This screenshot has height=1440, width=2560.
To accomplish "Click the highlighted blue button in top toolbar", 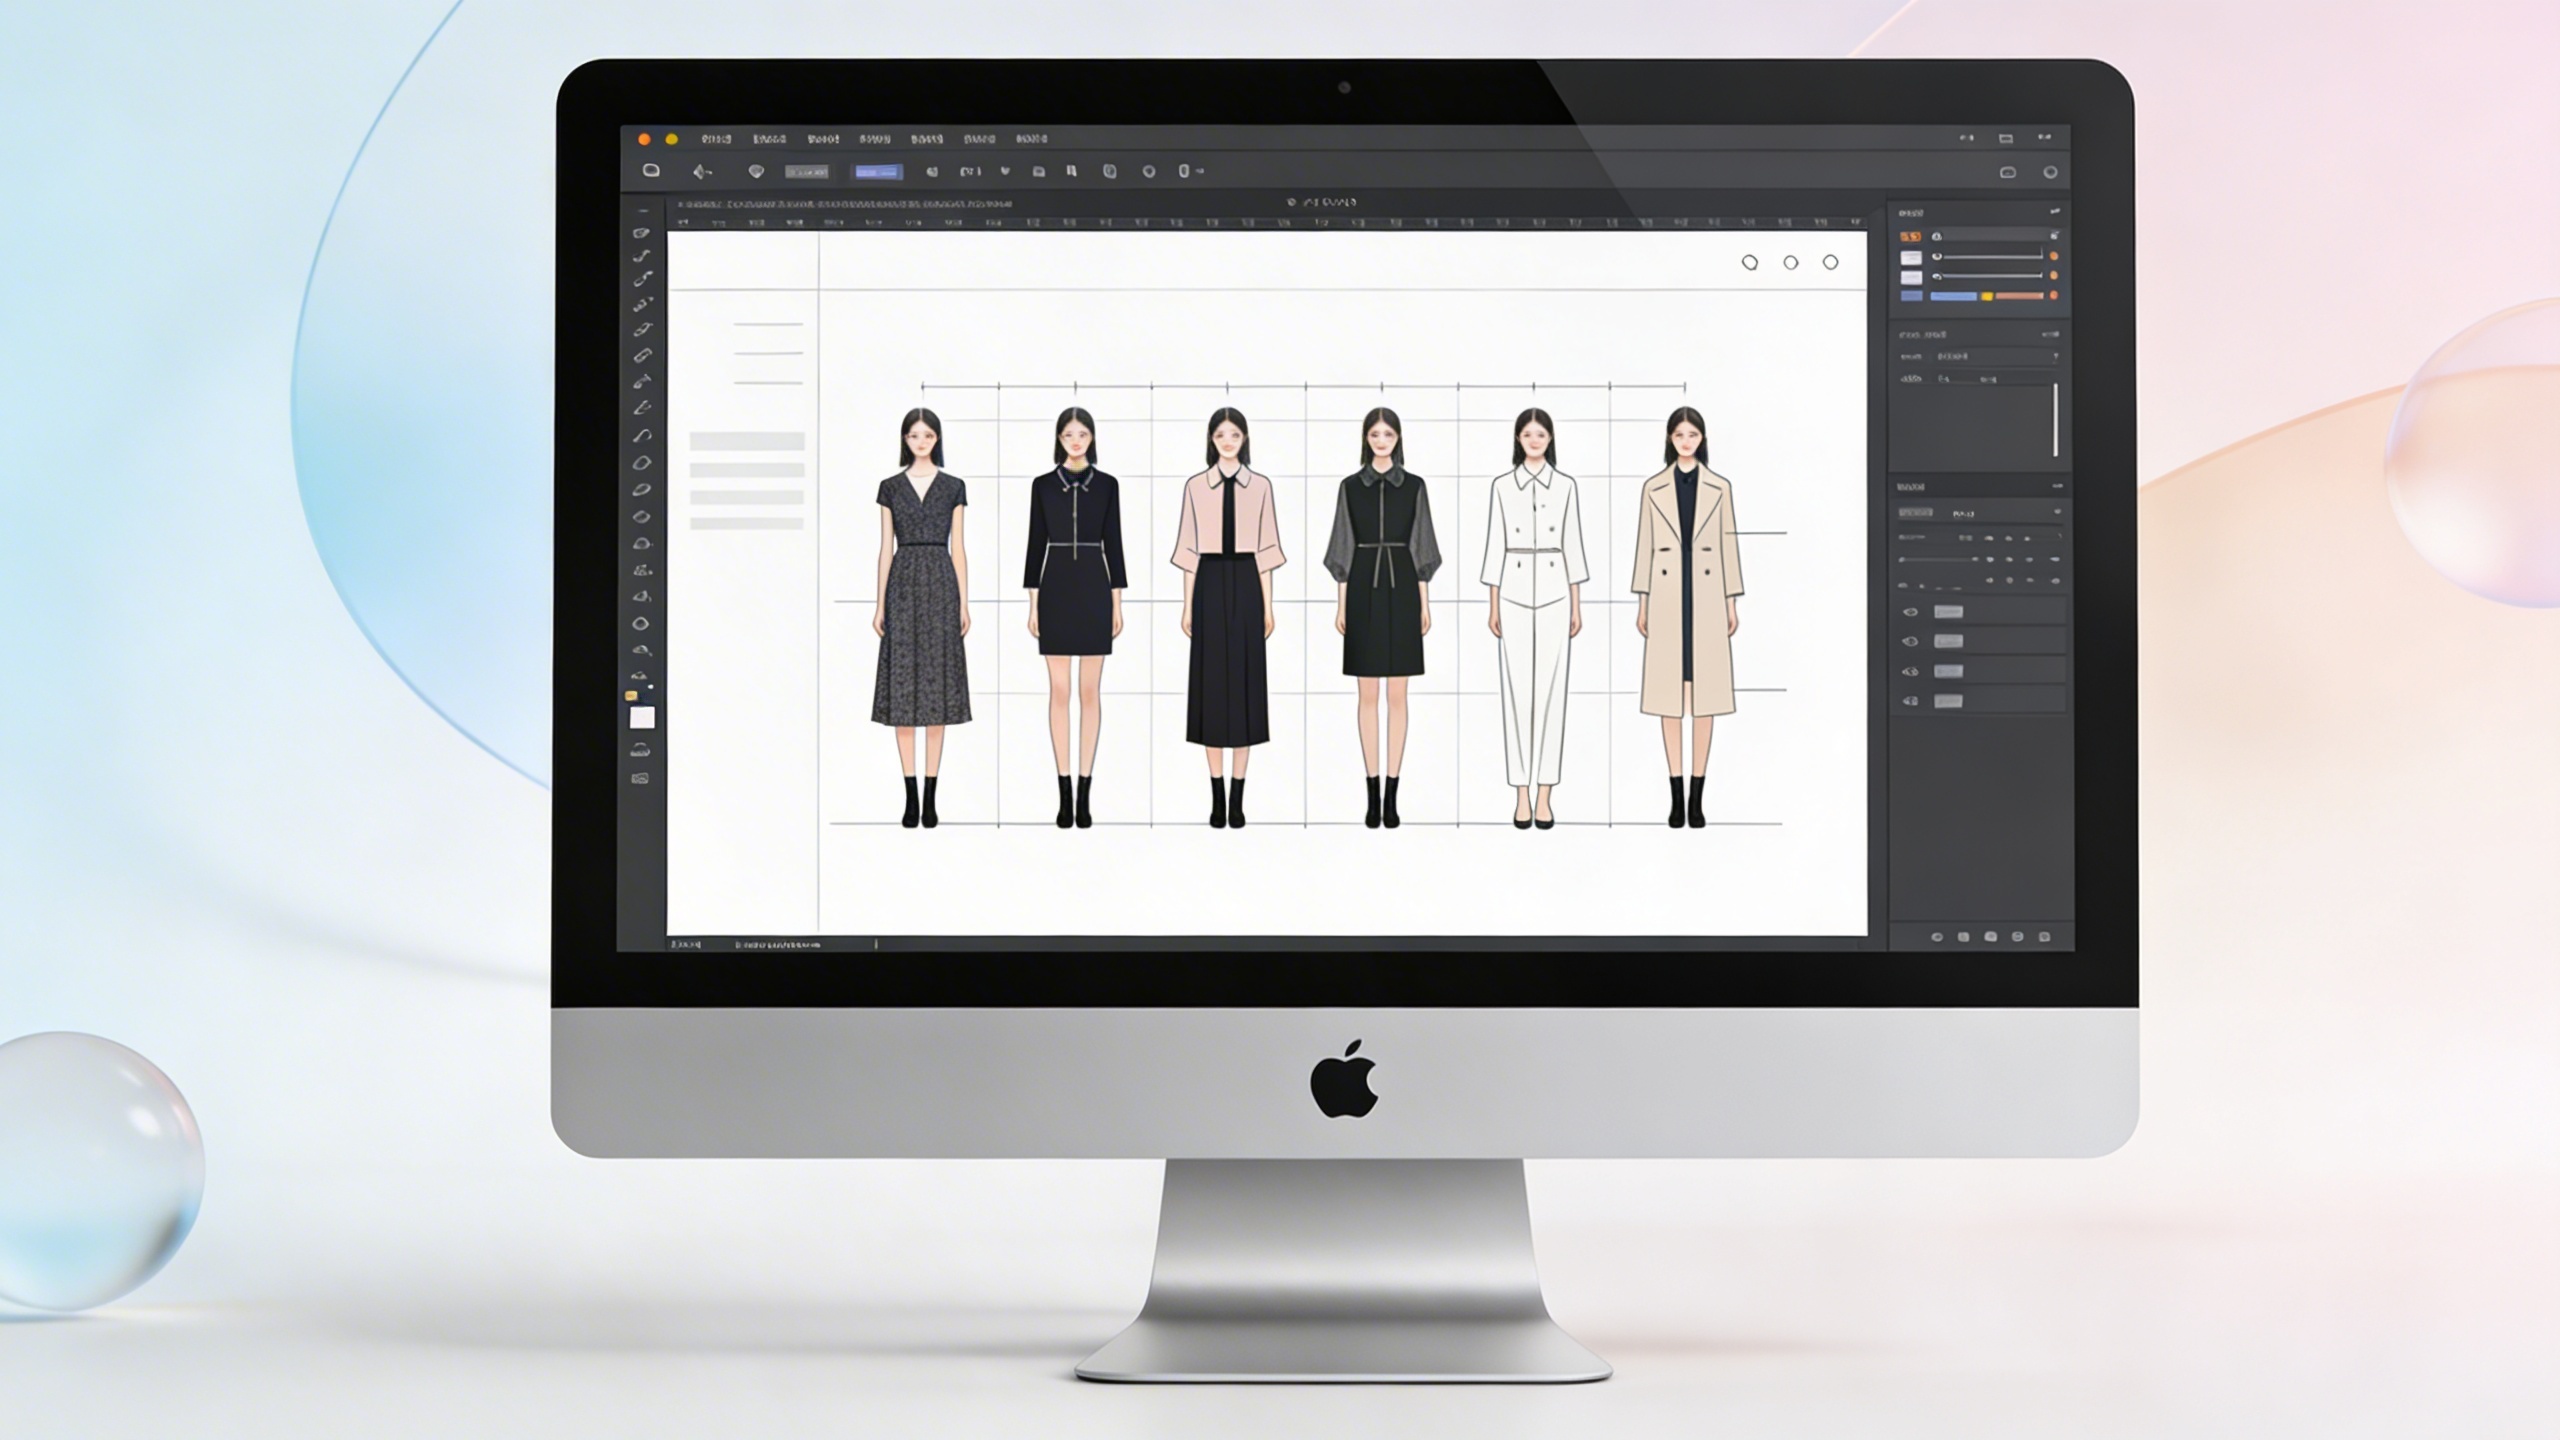I will (x=876, y=172).
